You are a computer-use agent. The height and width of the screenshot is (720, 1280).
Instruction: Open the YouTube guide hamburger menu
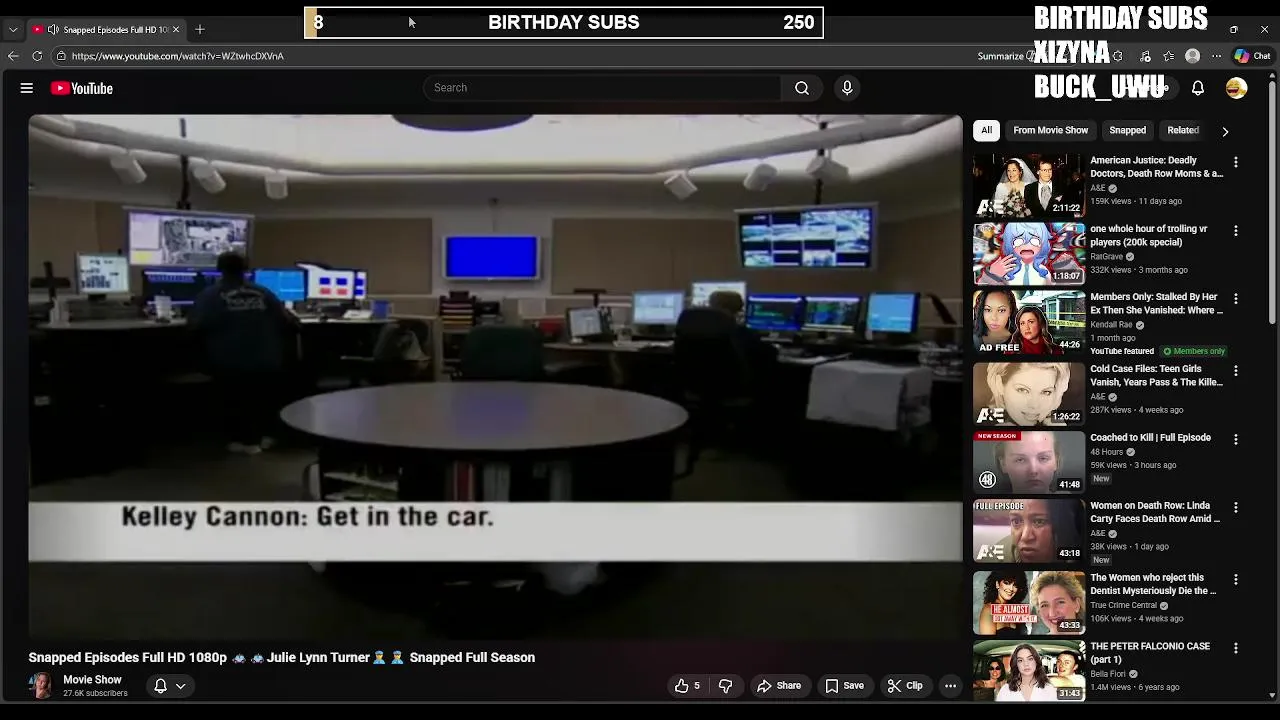point(27,88)
